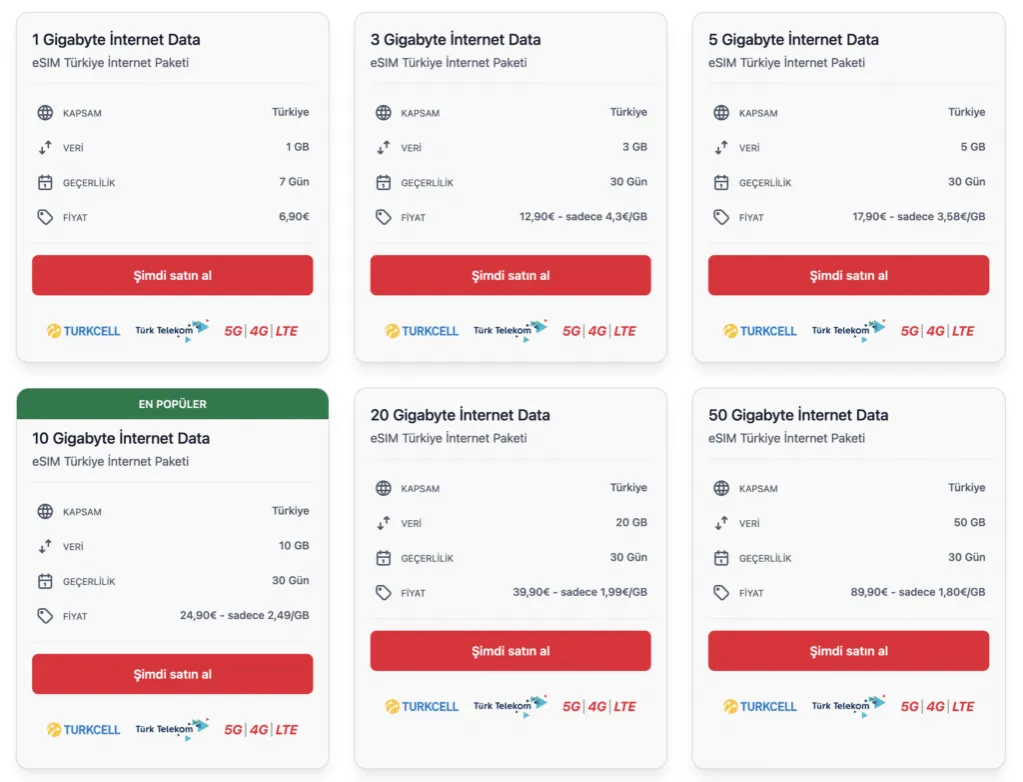Buy the popular 10 Gigabyte package
1023x782 pixels.
point(172,674)
